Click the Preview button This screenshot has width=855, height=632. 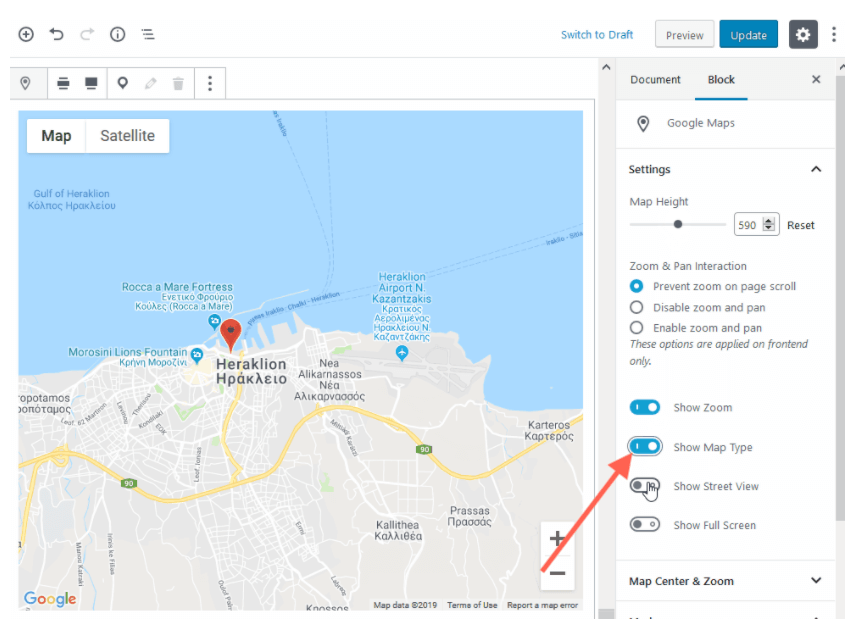(x=684, y=34)
